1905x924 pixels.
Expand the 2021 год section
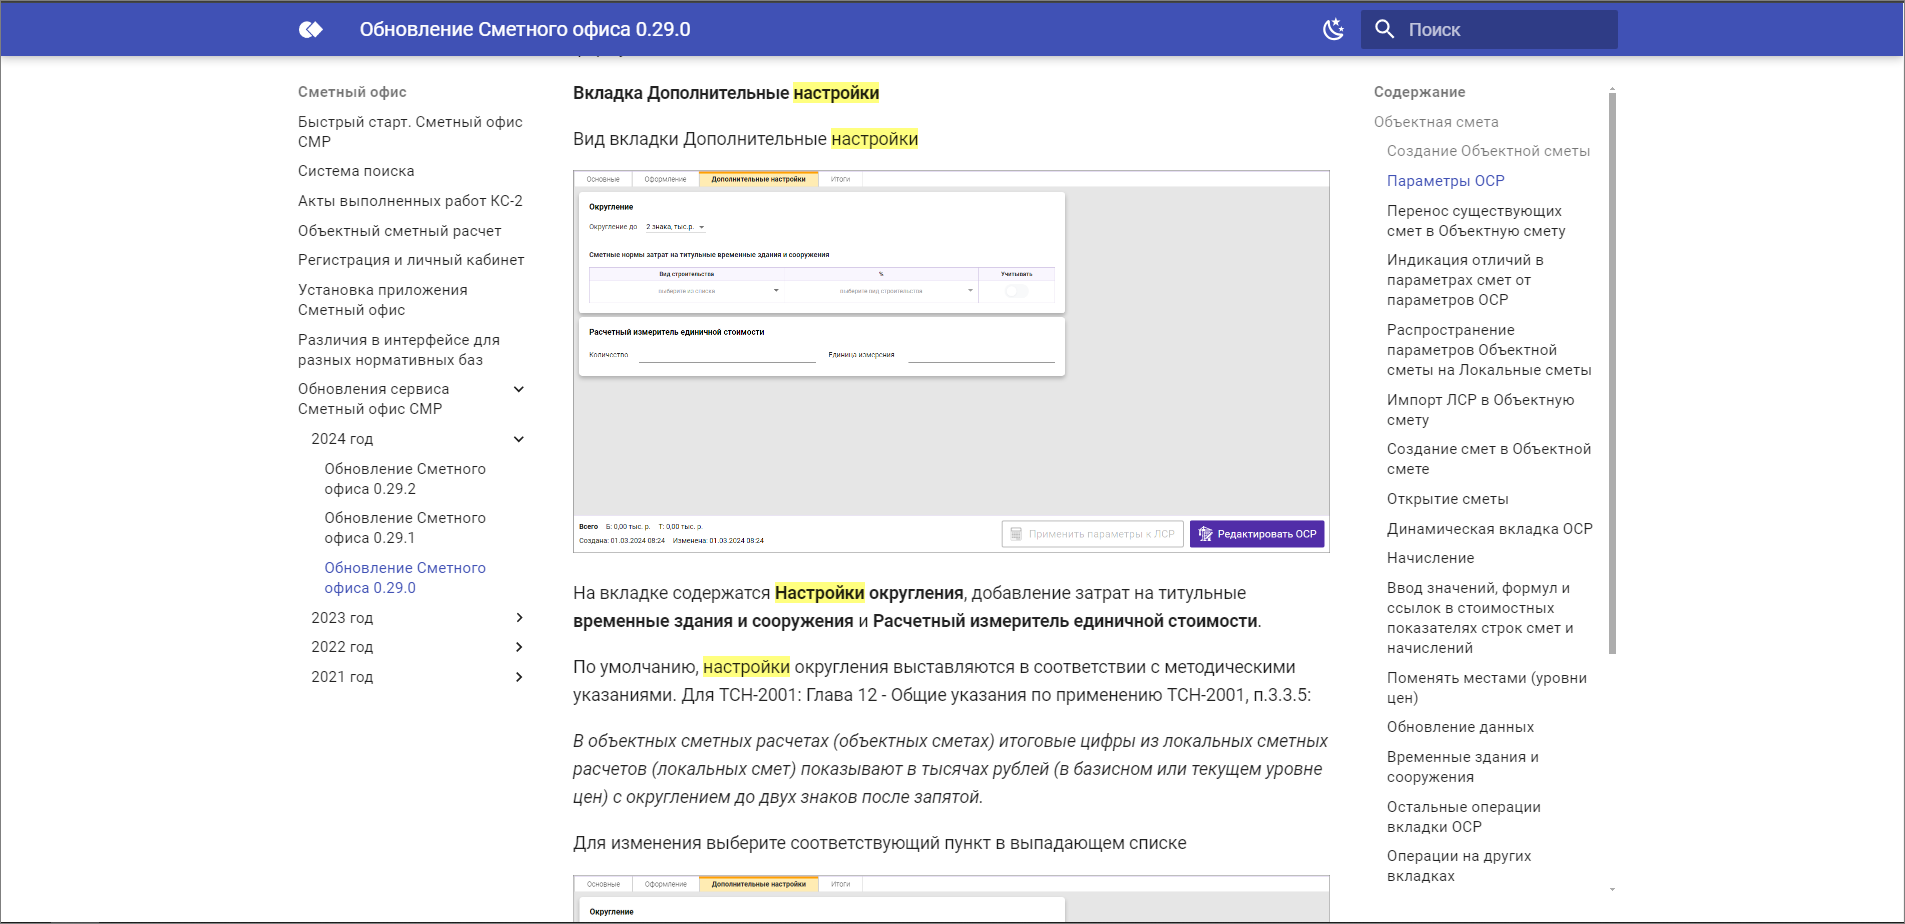click(x=519, y=677)
